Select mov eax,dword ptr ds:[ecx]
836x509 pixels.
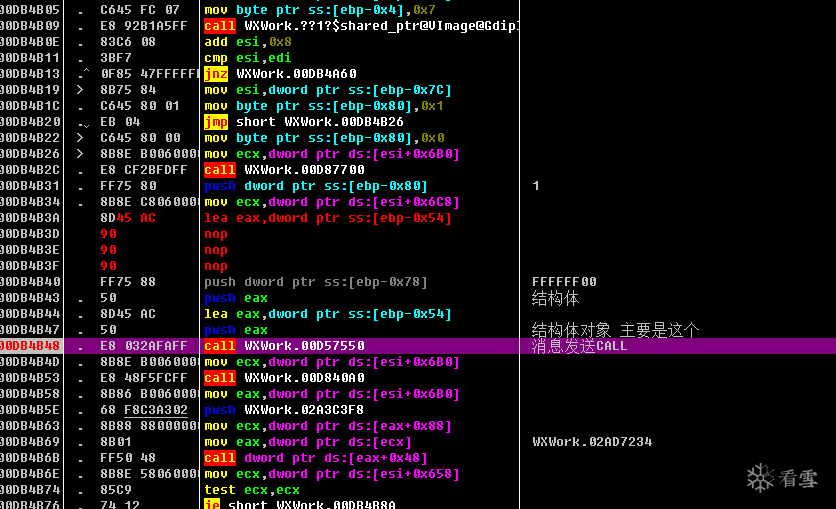308,442
